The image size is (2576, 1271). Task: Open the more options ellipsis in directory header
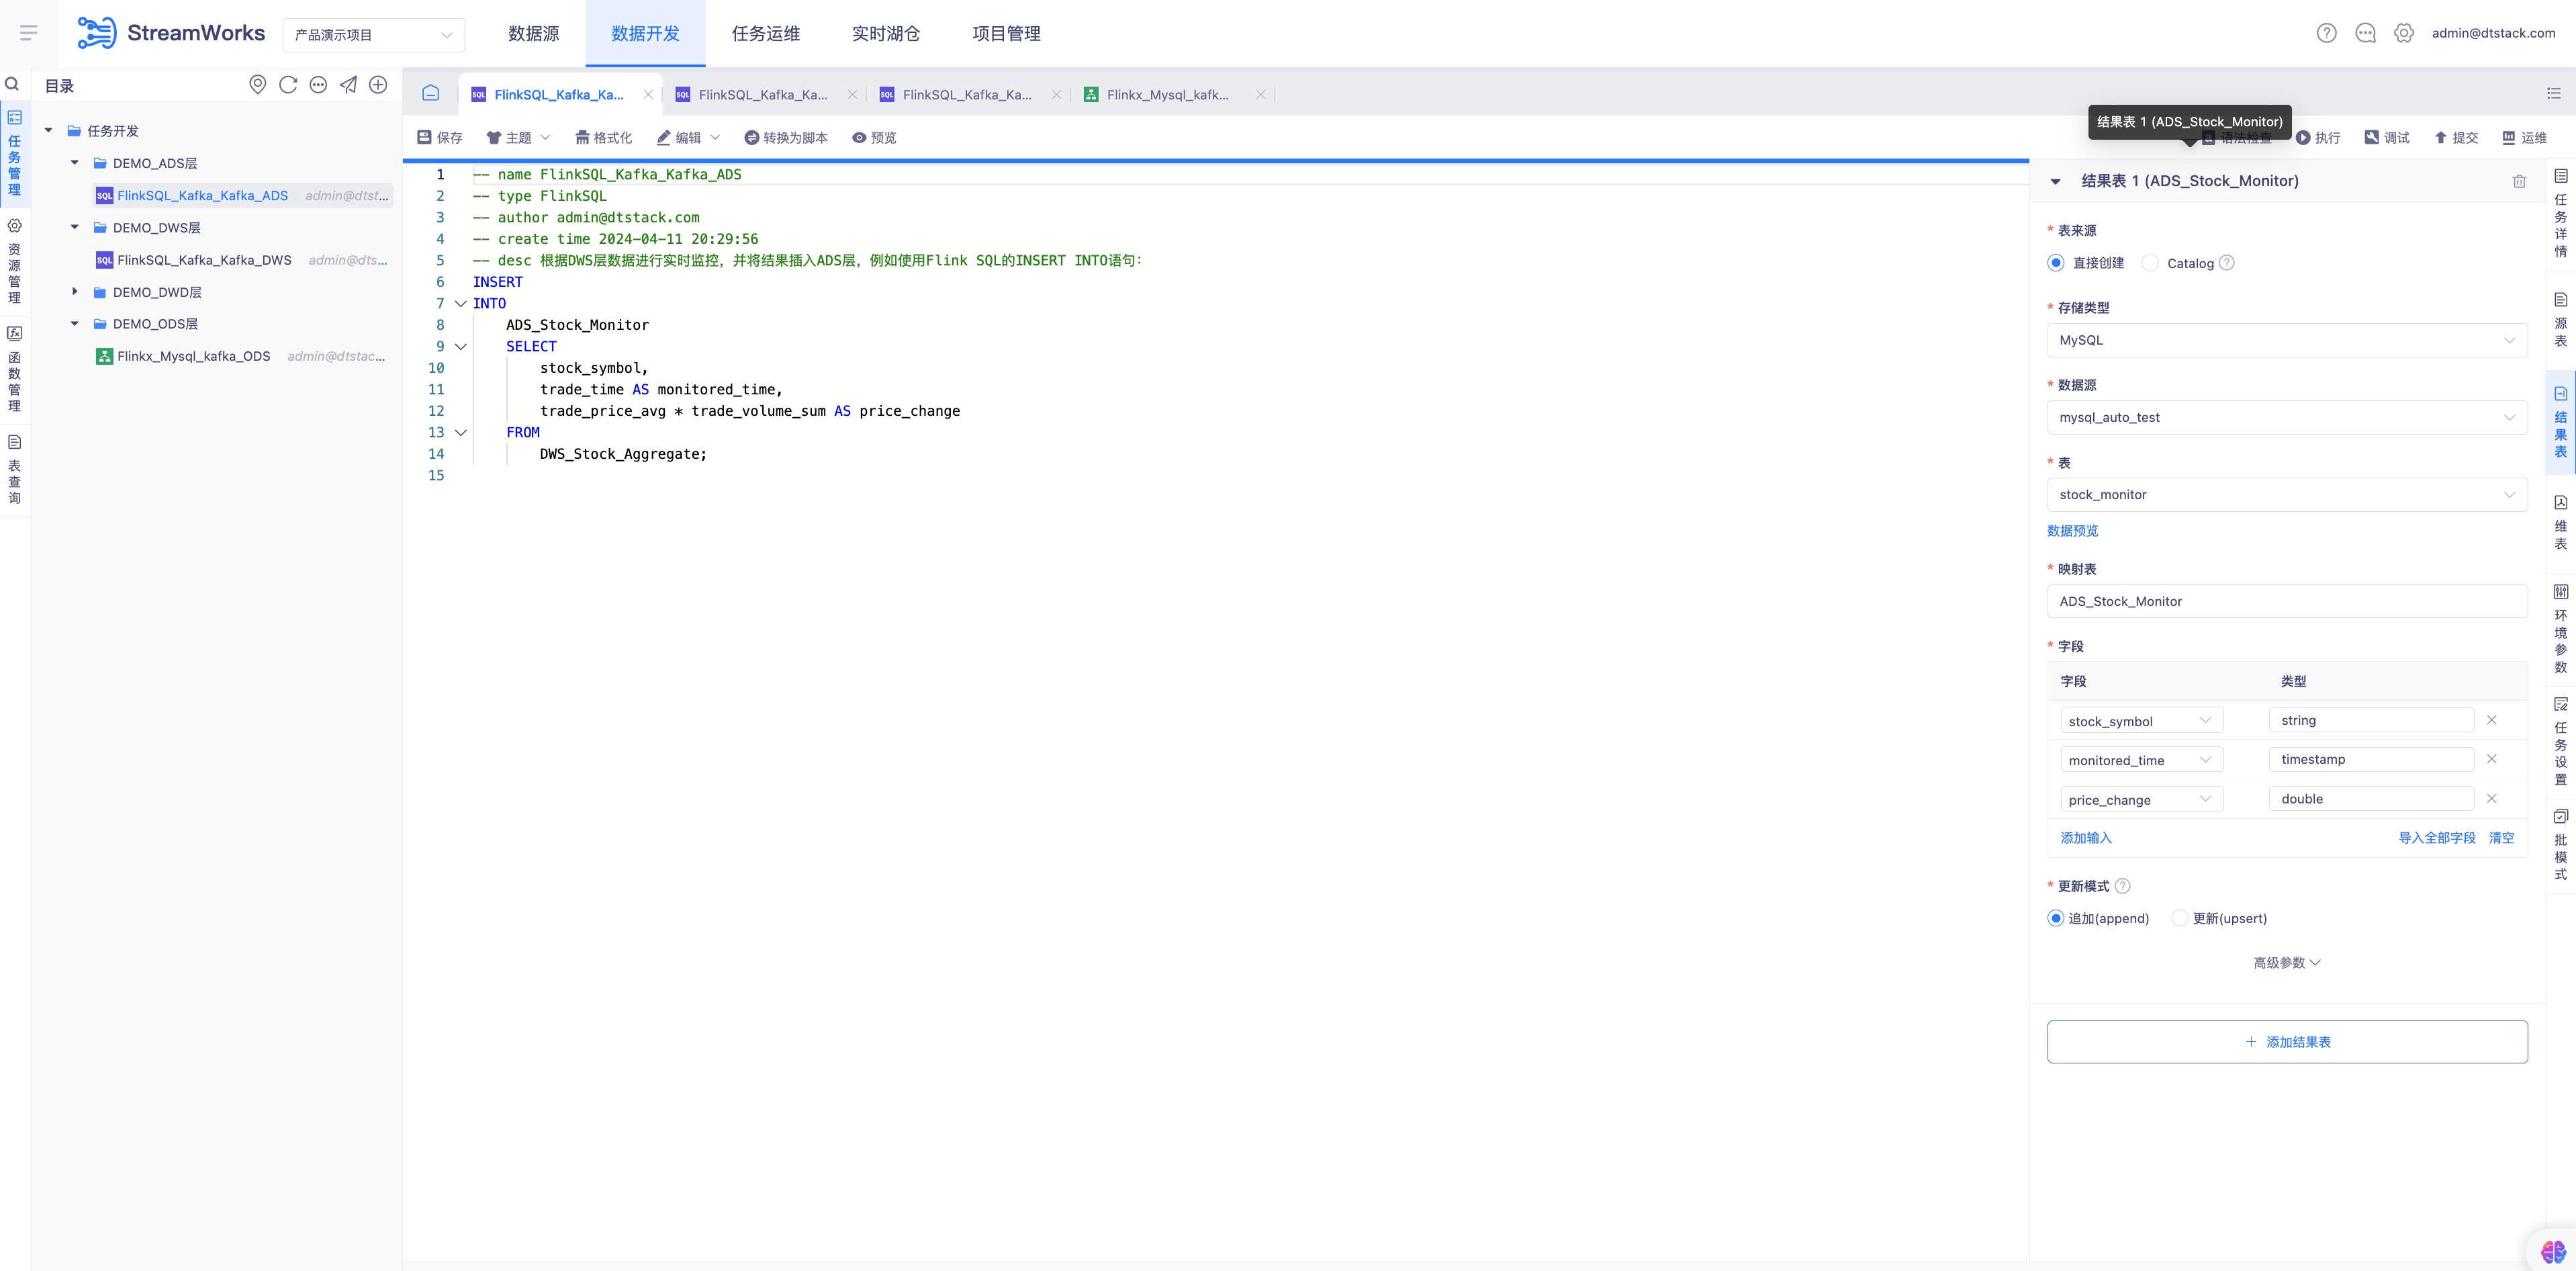click(318, 85)
